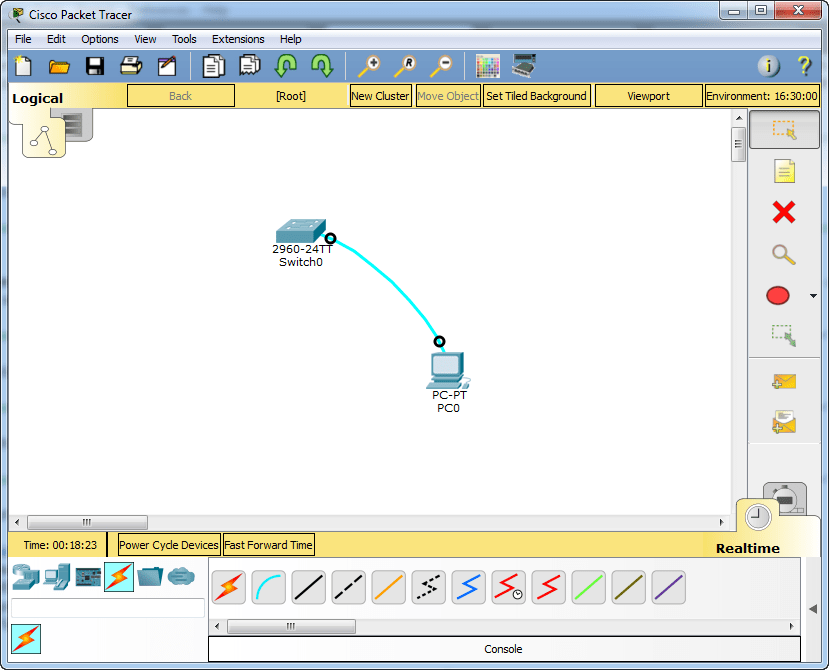Click Set Tiled Background
Screen dimensions: 829x670
point(537,95)
